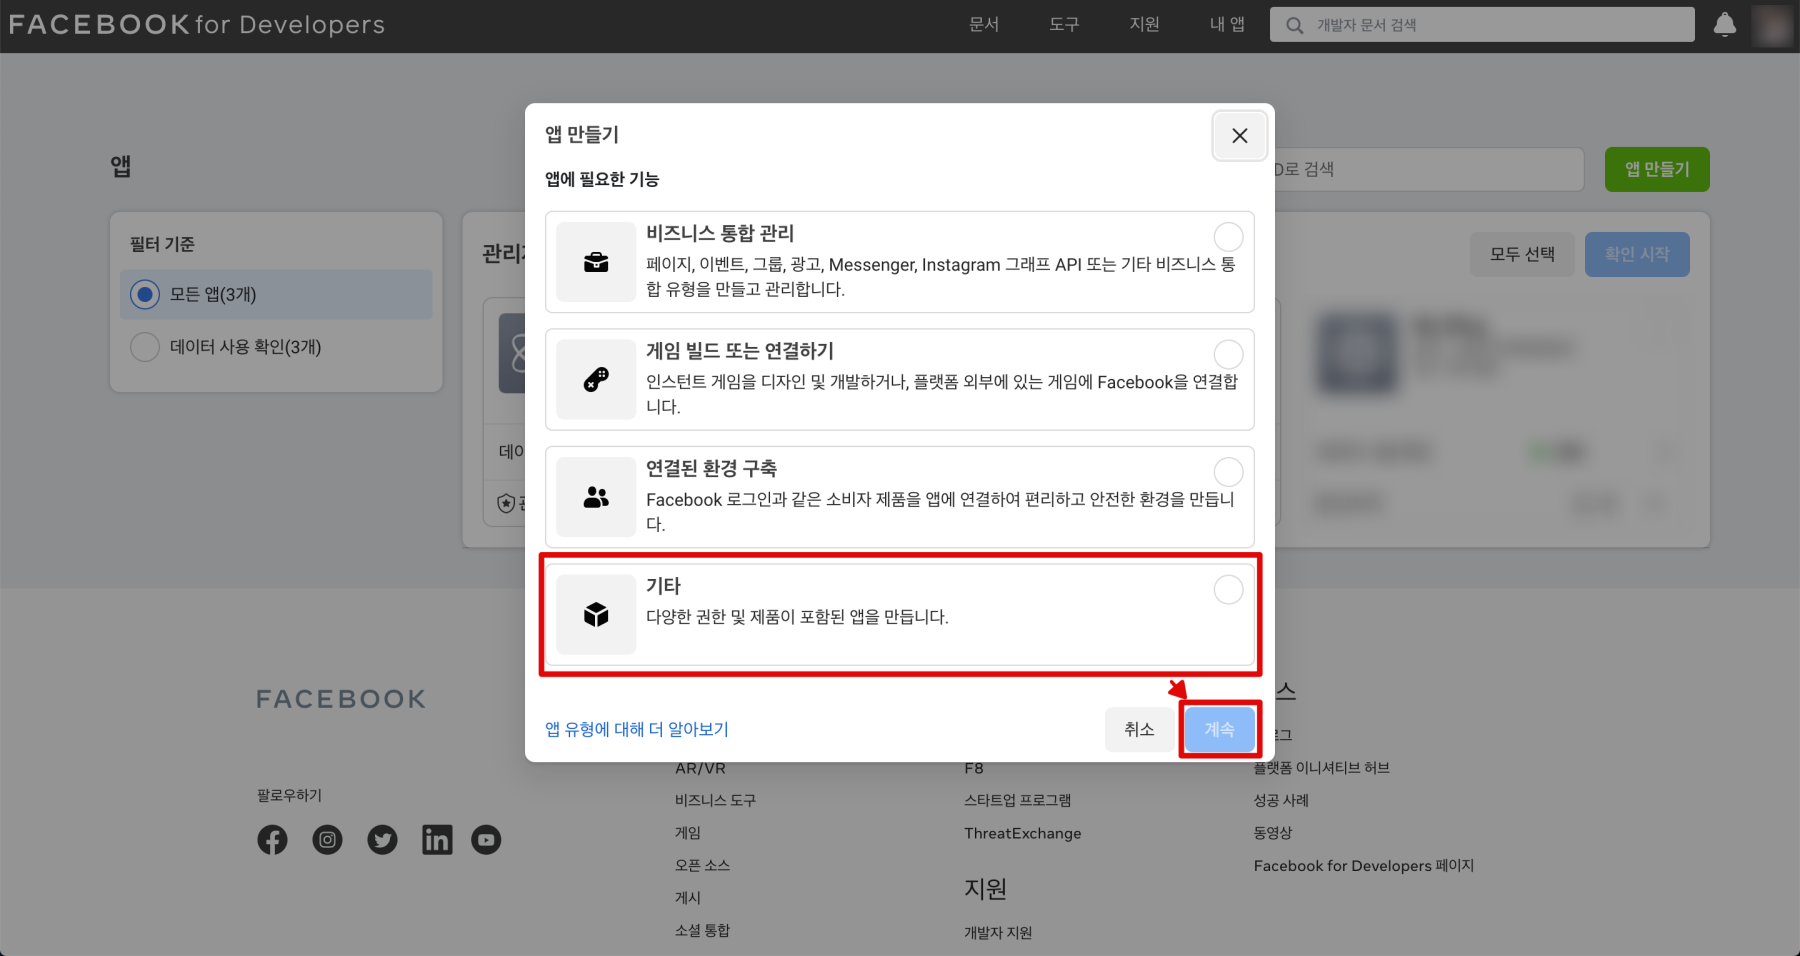Click the 모두 선택 button
This screenshot has height=956, width=1800.
tap(1522, 254)
